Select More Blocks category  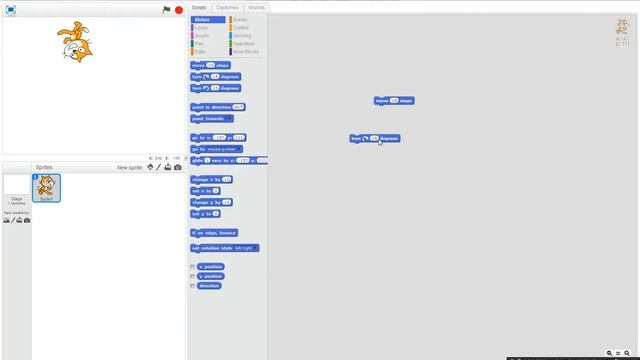(x=246, y=52)
